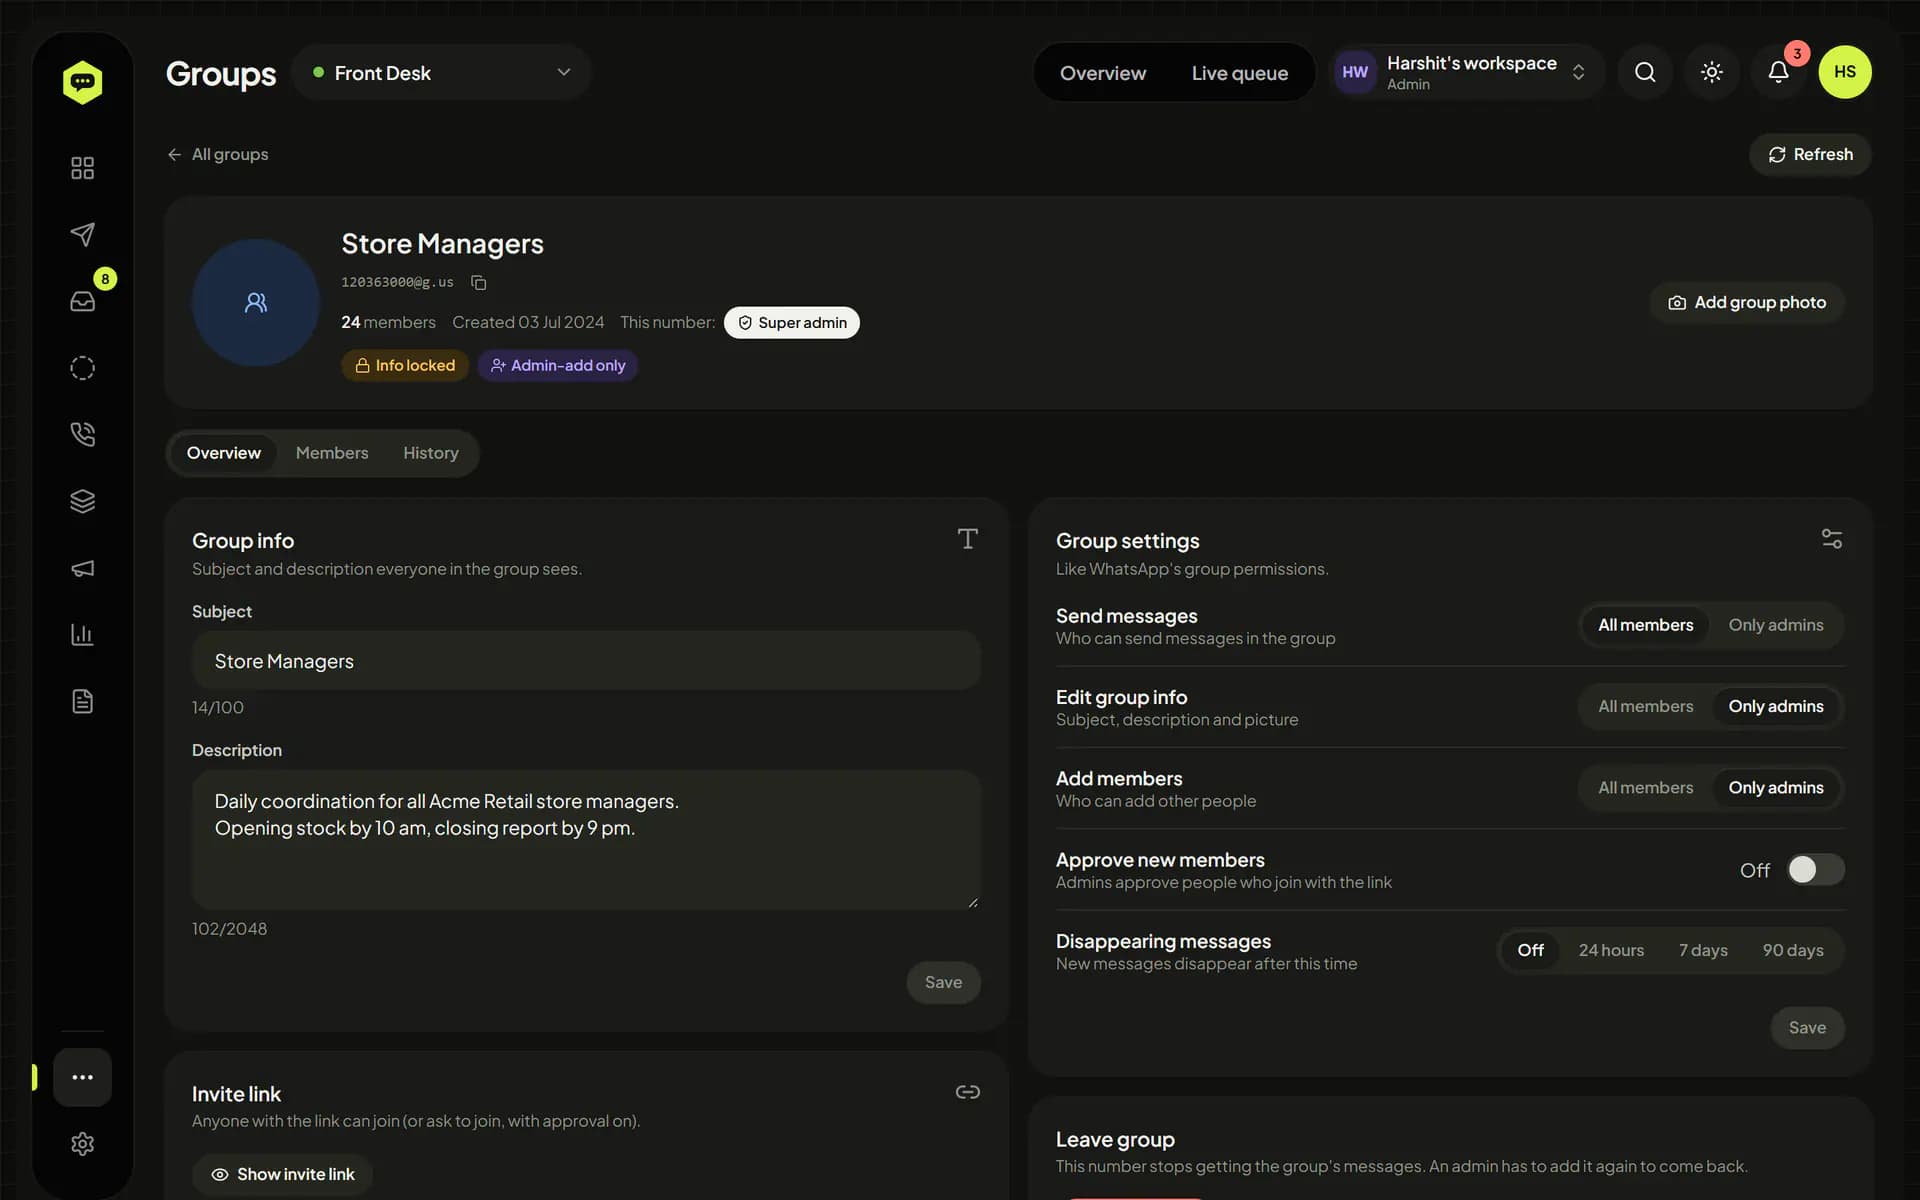The width and height of the screenshot is (1920, 1200).
Task: Open Overview in the top navigation
Action: pos(1103,73)
